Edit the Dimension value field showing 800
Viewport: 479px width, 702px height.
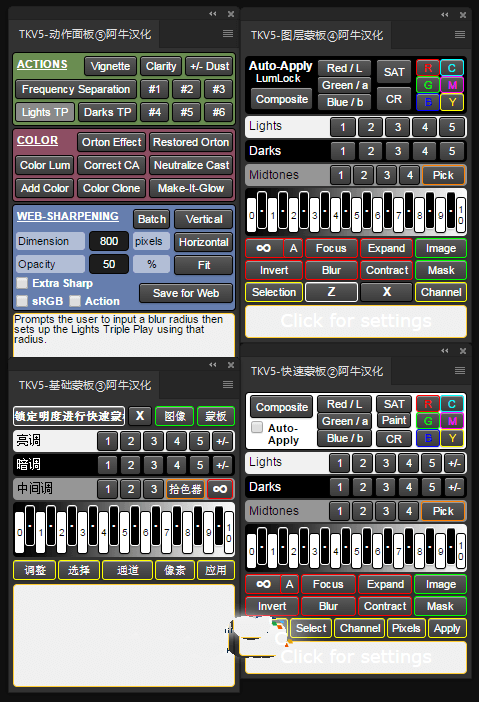coord(109,241)
